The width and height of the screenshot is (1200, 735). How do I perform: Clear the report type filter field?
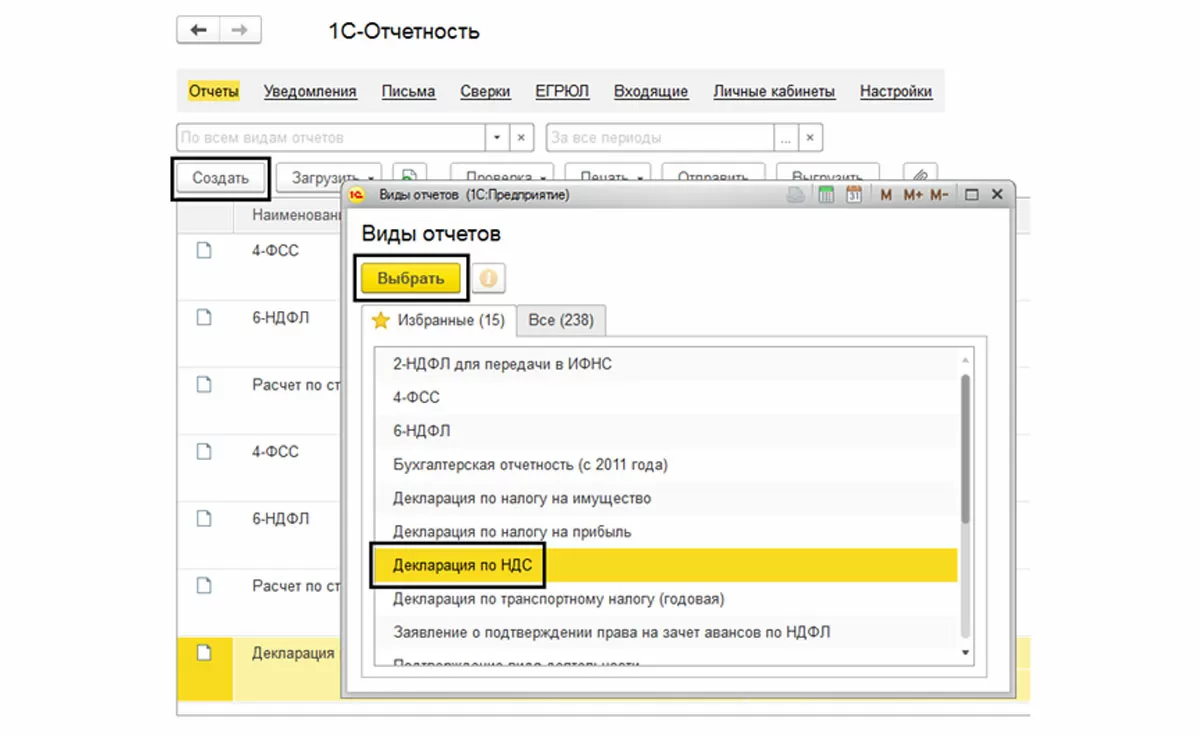click(522, 138)
